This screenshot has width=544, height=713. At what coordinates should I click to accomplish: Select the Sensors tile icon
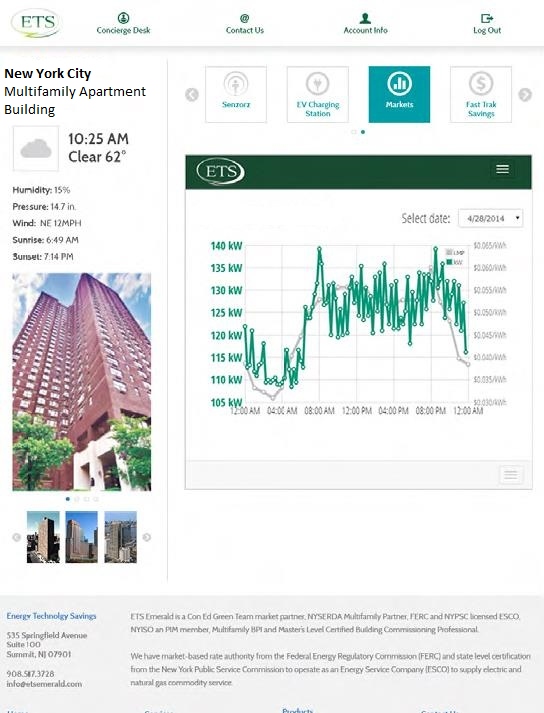tap(236, 84)
